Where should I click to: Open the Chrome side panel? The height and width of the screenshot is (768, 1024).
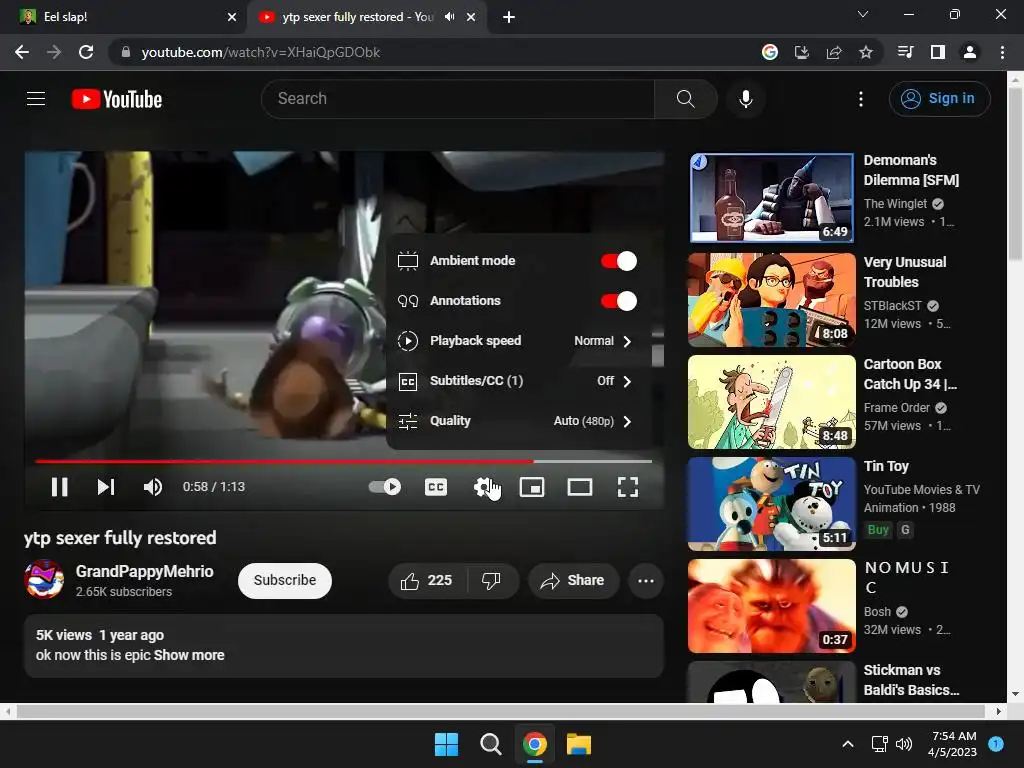tap(938, 52)
